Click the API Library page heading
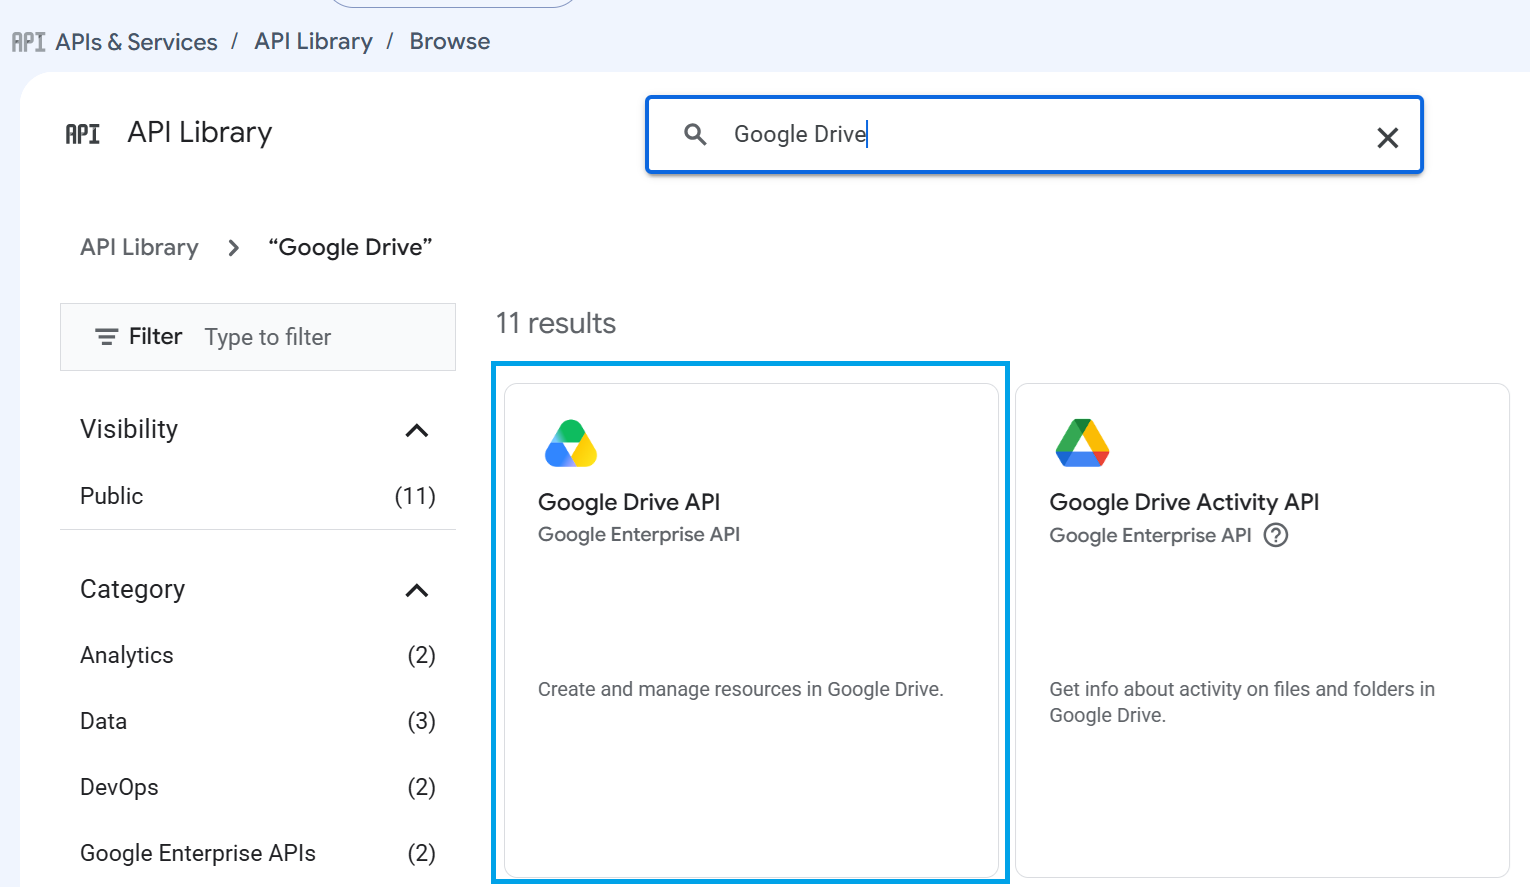This screenshot has height=887, width=1530. (200, 132)
